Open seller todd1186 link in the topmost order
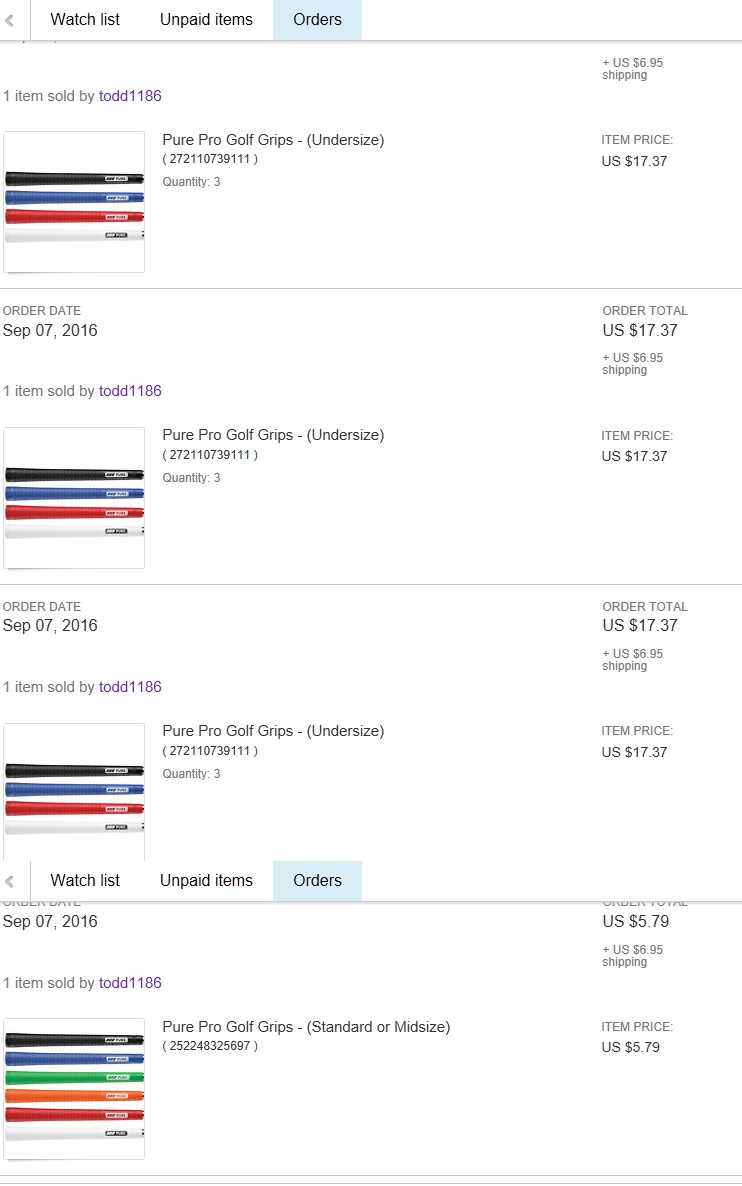This screenshot has height=1186, width=742. tap(130, 96)
